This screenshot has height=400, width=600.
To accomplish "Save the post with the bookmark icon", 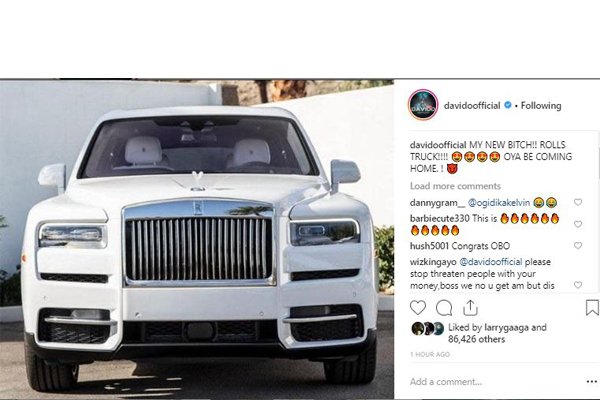I will 592,308.
